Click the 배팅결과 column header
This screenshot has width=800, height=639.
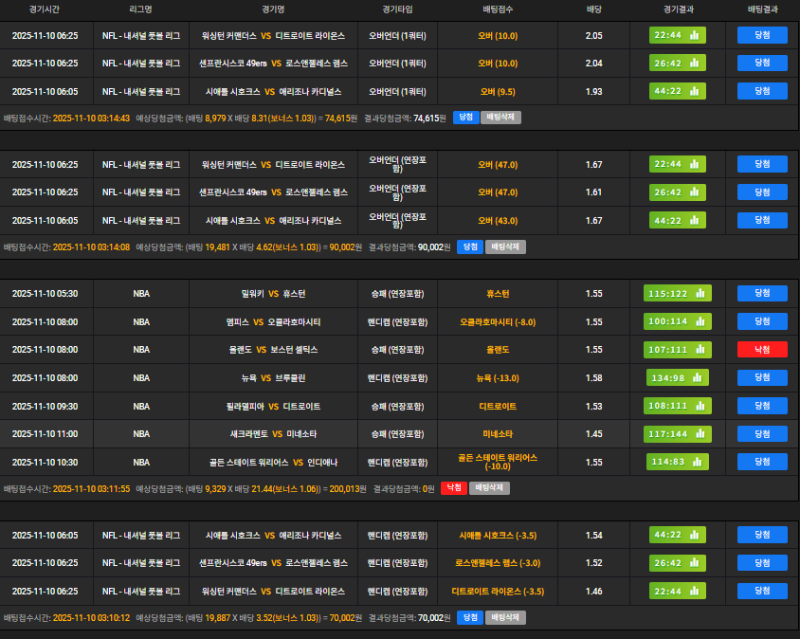[762, 8]
